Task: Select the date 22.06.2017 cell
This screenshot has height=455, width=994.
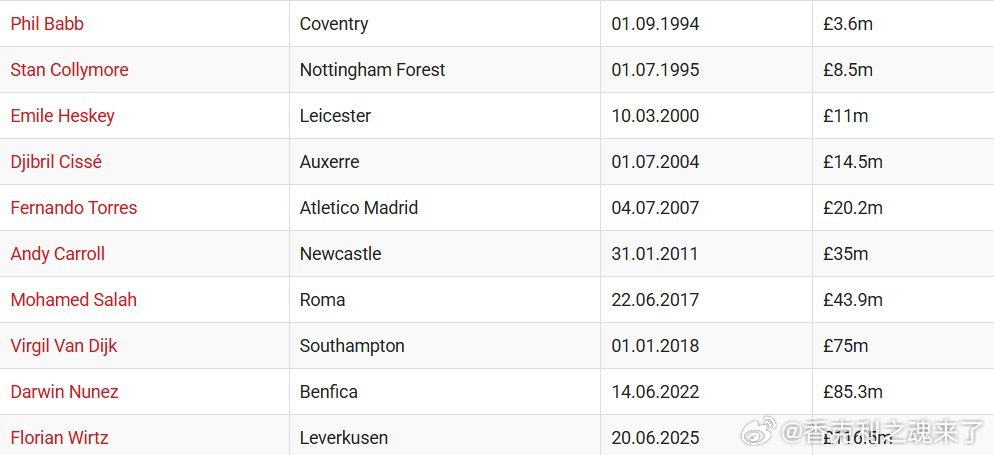Action: click(x=706, y=300)
